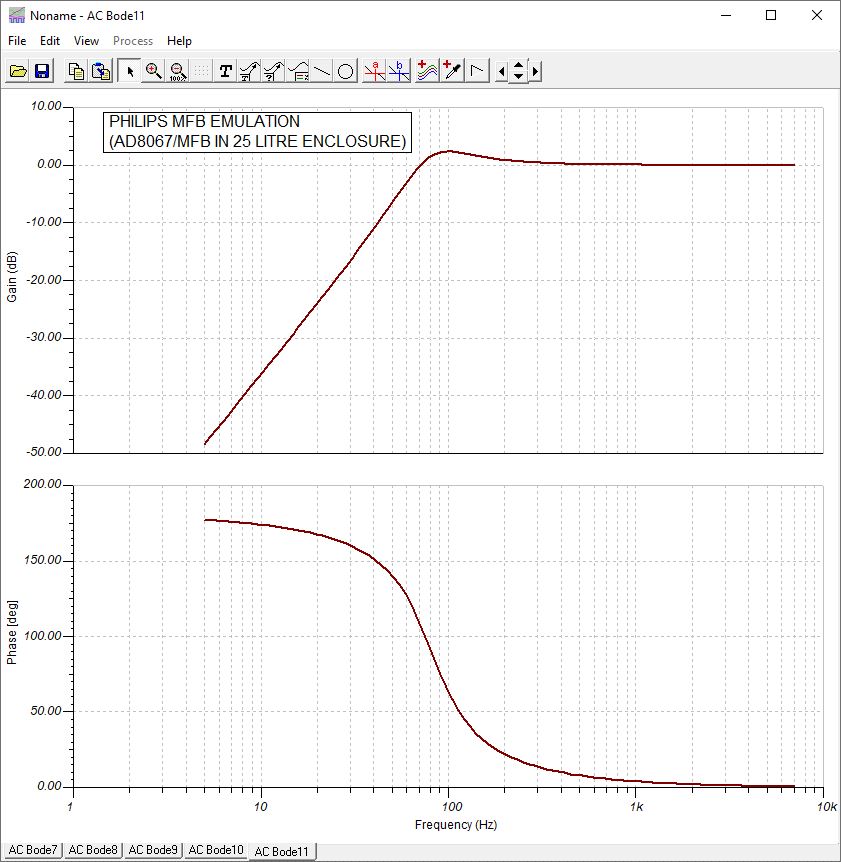The width and height of the screenshot is (841, 862).
Task: Select the arrow pointer tool
Action: click(130, 71)
